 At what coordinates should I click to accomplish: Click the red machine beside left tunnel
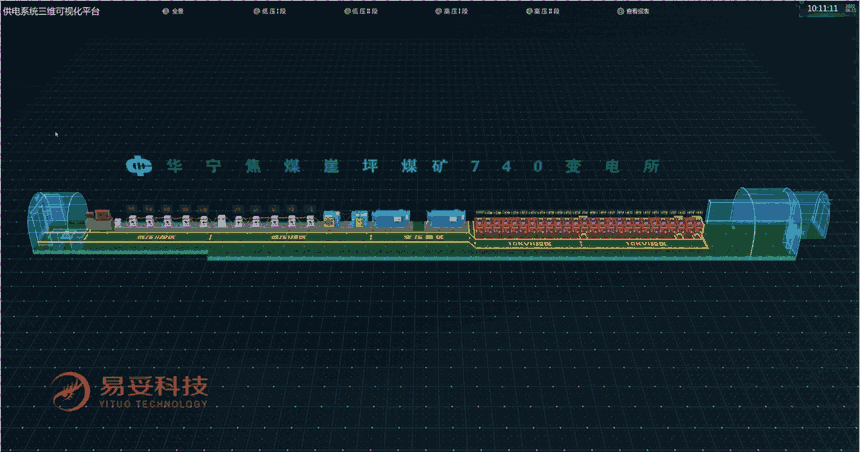click(x=101, y=217)
